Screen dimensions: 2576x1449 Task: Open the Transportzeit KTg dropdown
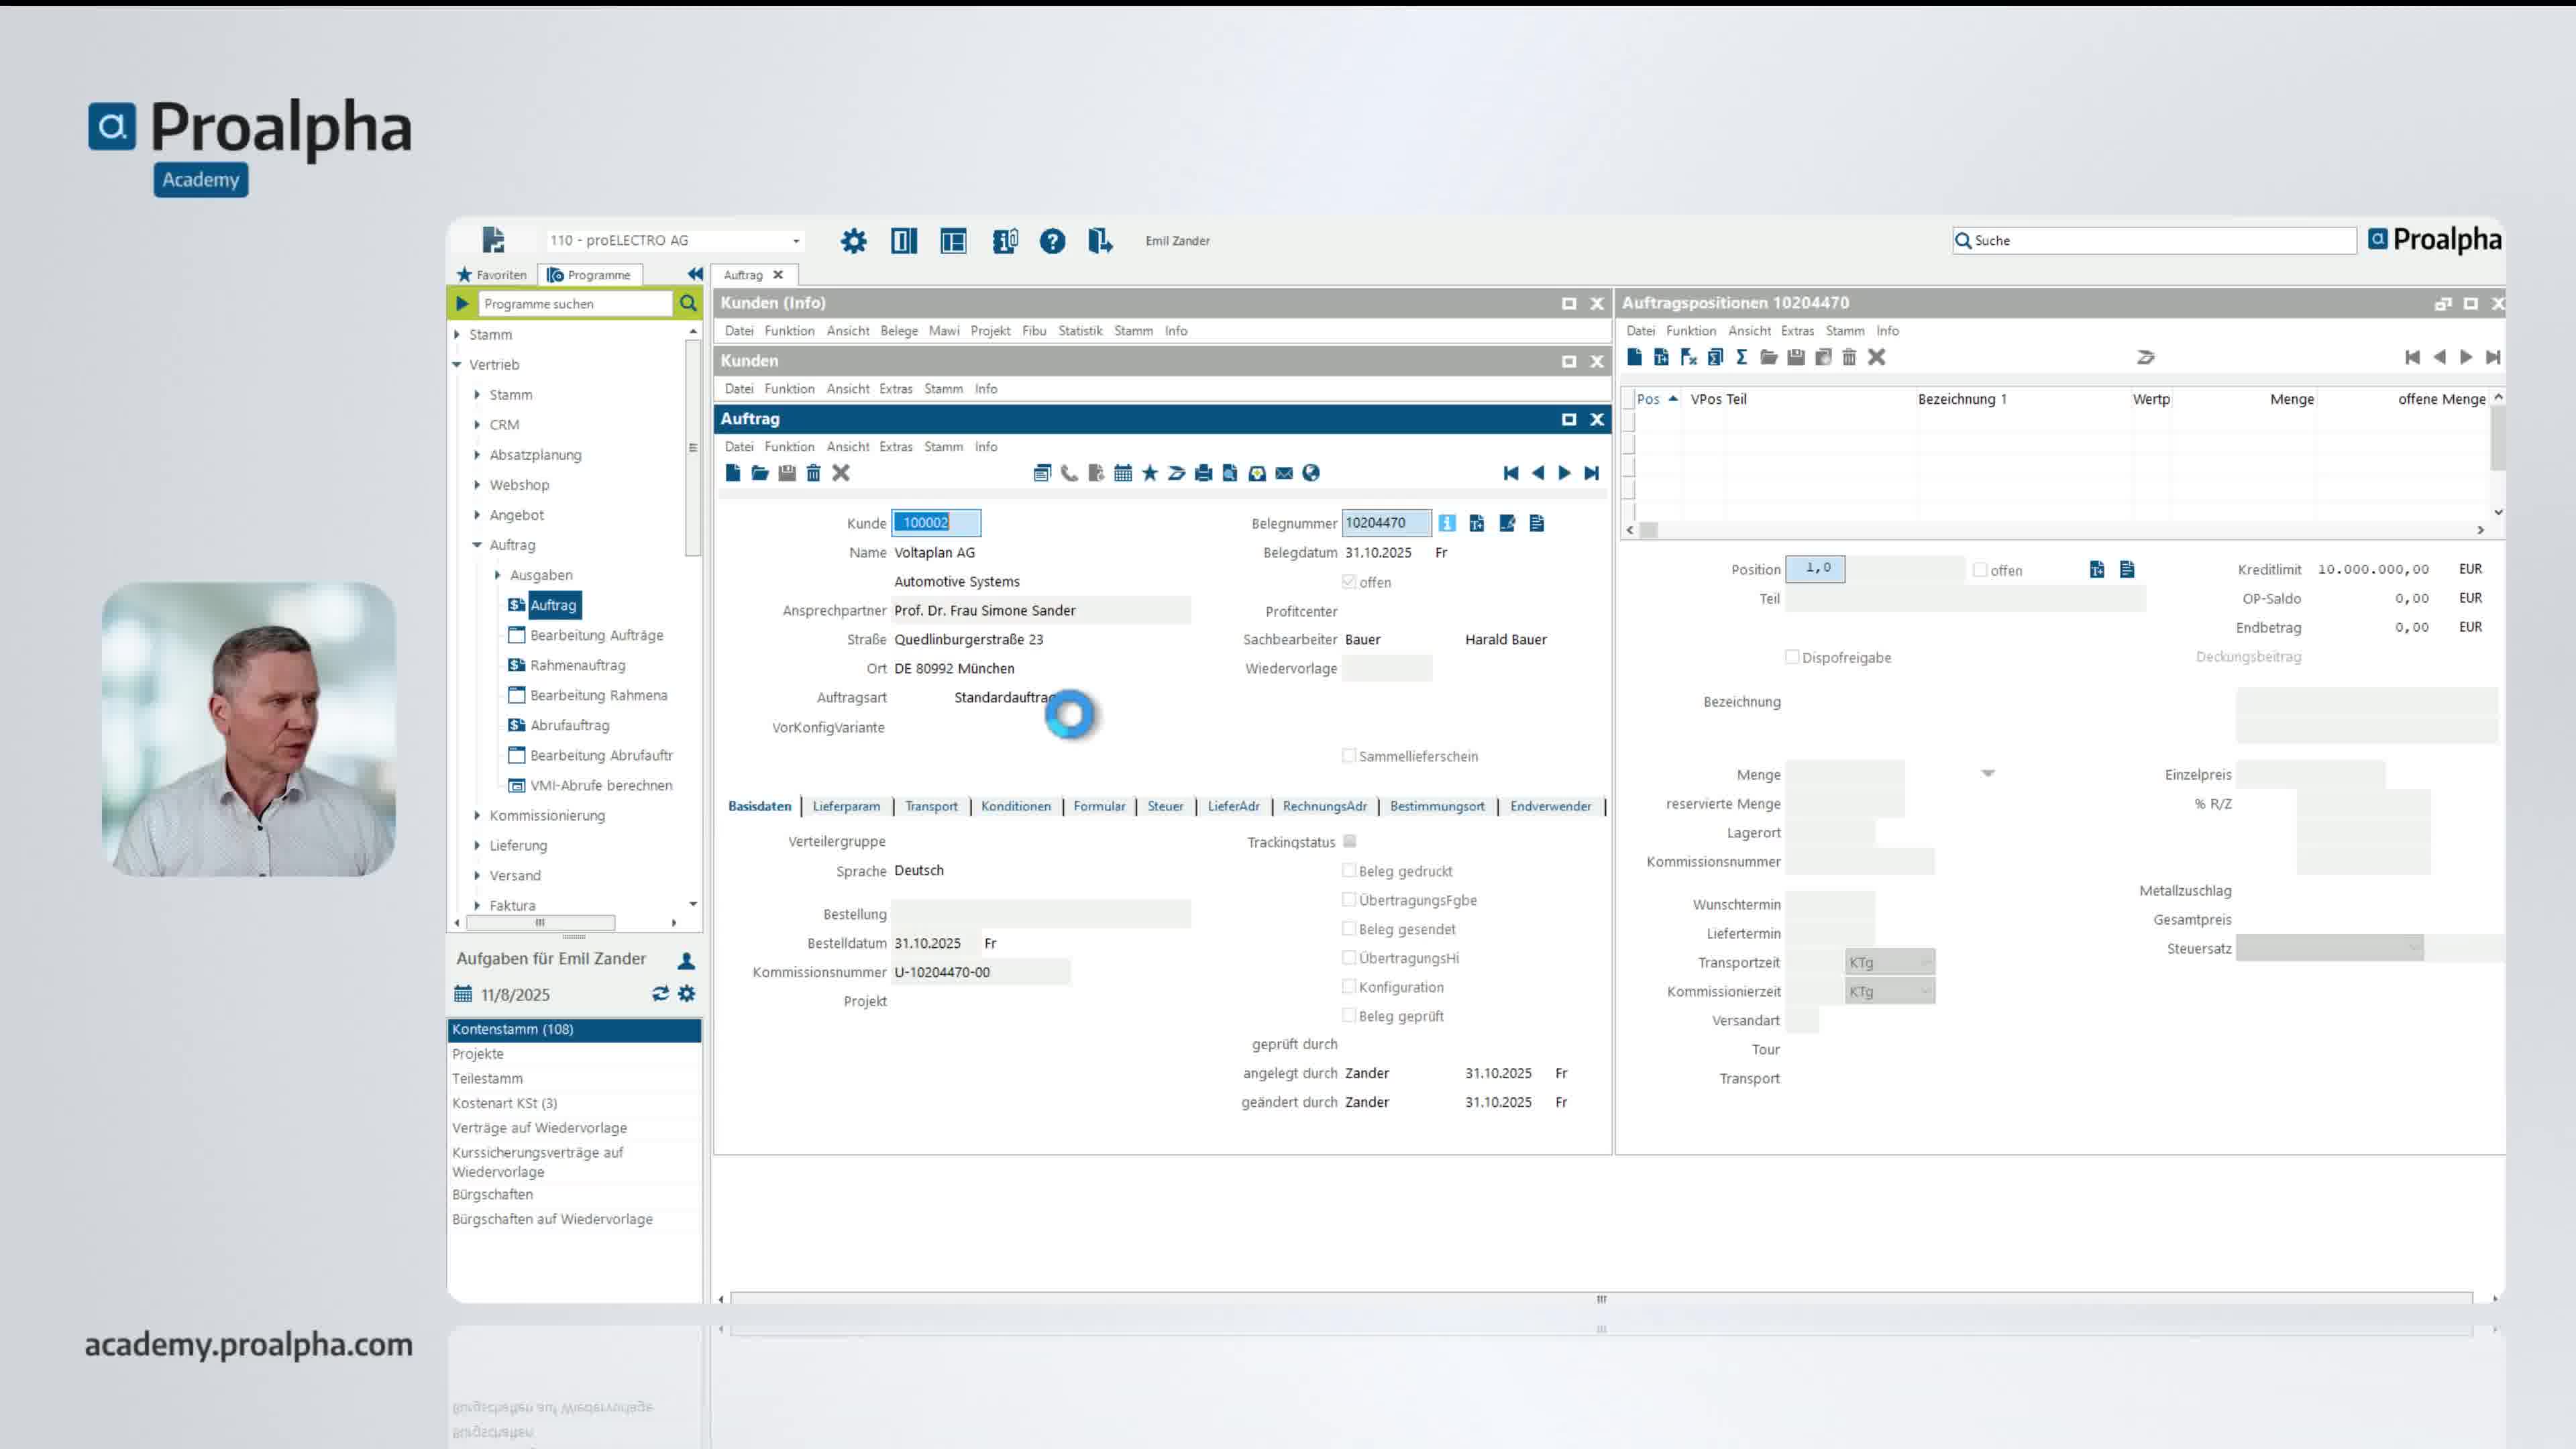[1925, 962]
